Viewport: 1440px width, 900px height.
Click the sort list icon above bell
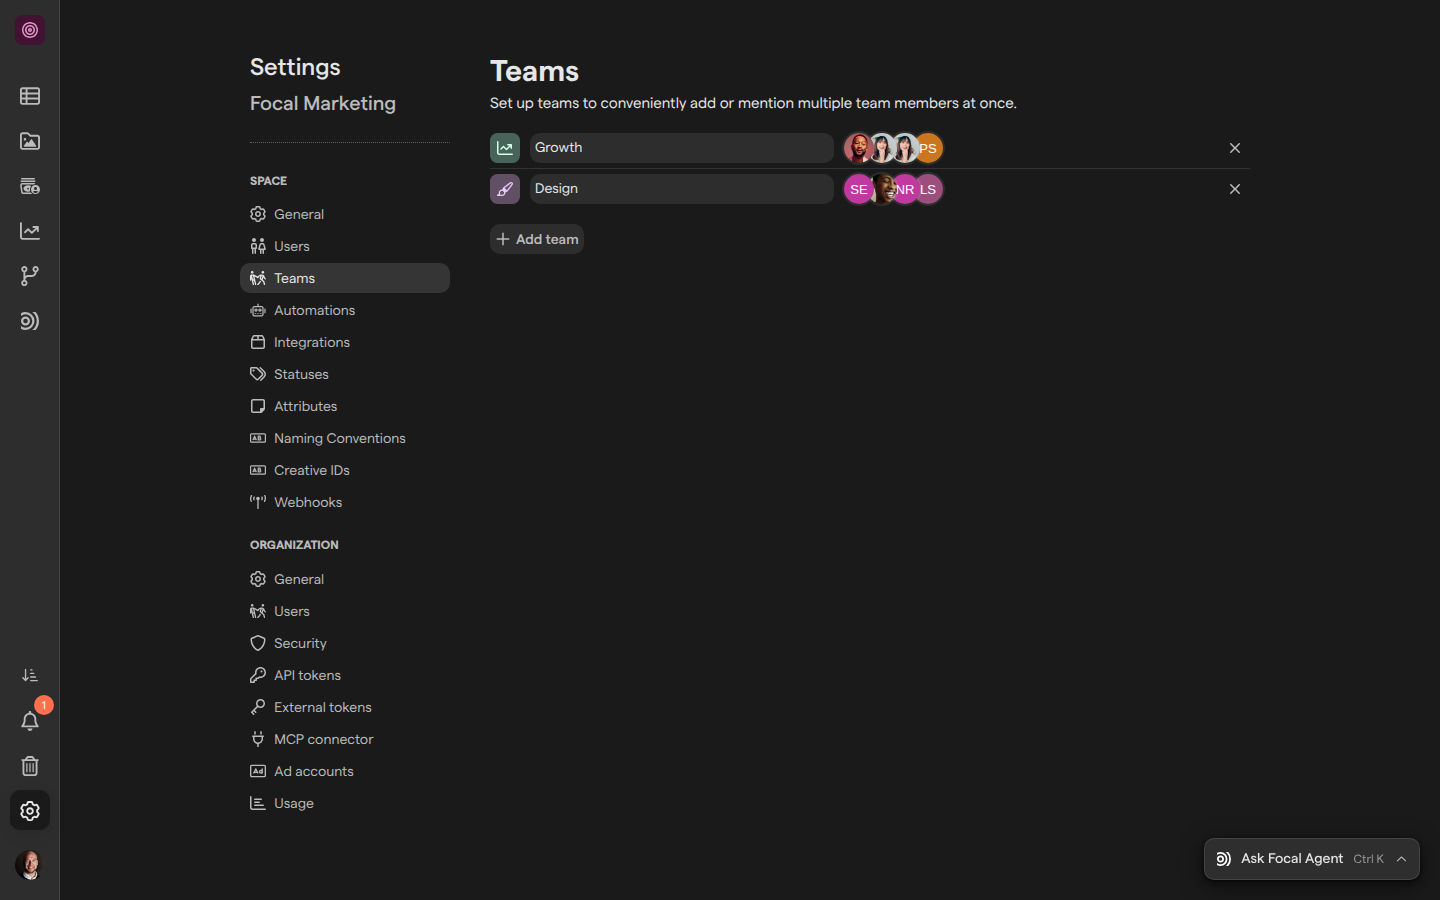click(x=30, y=676)
